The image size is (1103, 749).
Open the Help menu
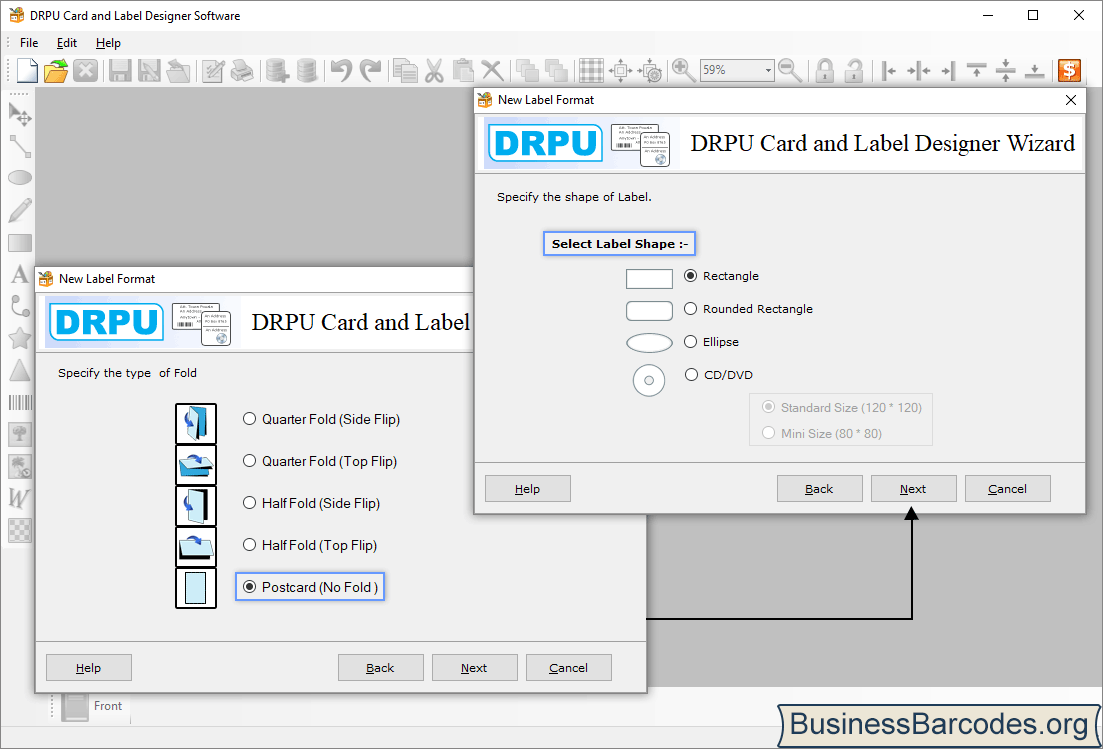coord(108,43)
